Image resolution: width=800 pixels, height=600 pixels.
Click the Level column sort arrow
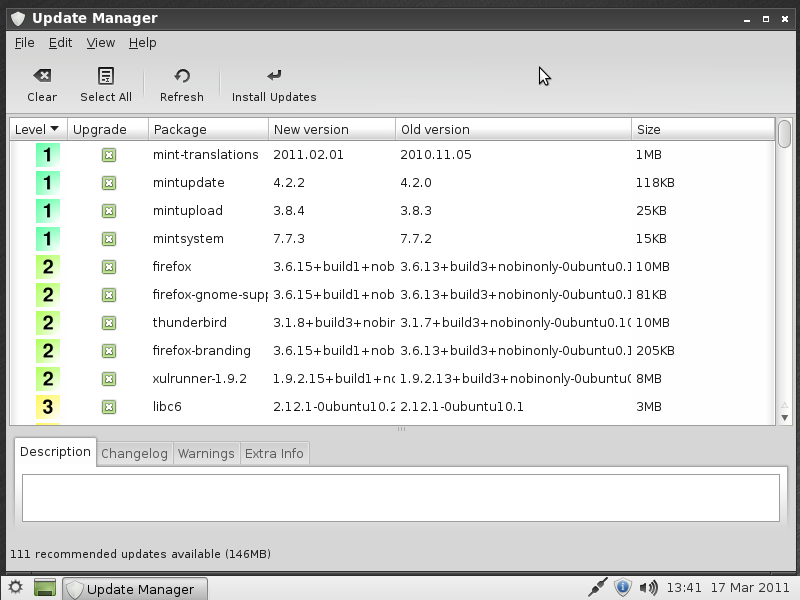pyautogui.click(x=52, y=128)
